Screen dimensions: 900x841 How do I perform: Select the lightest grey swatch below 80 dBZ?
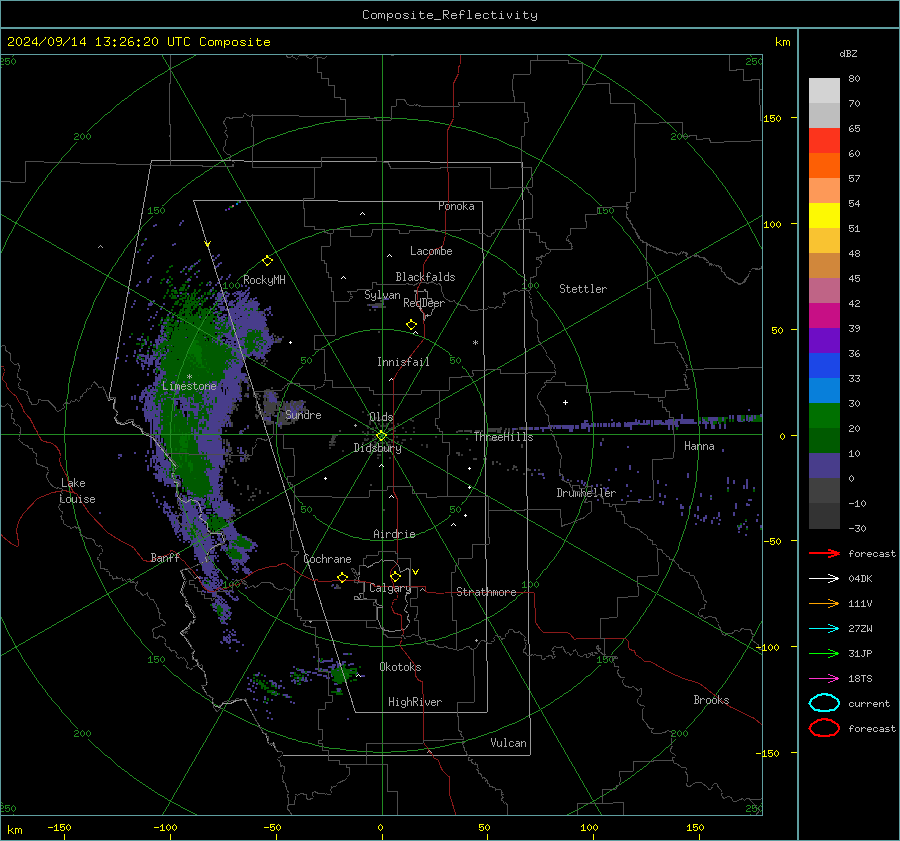(824, 90)
